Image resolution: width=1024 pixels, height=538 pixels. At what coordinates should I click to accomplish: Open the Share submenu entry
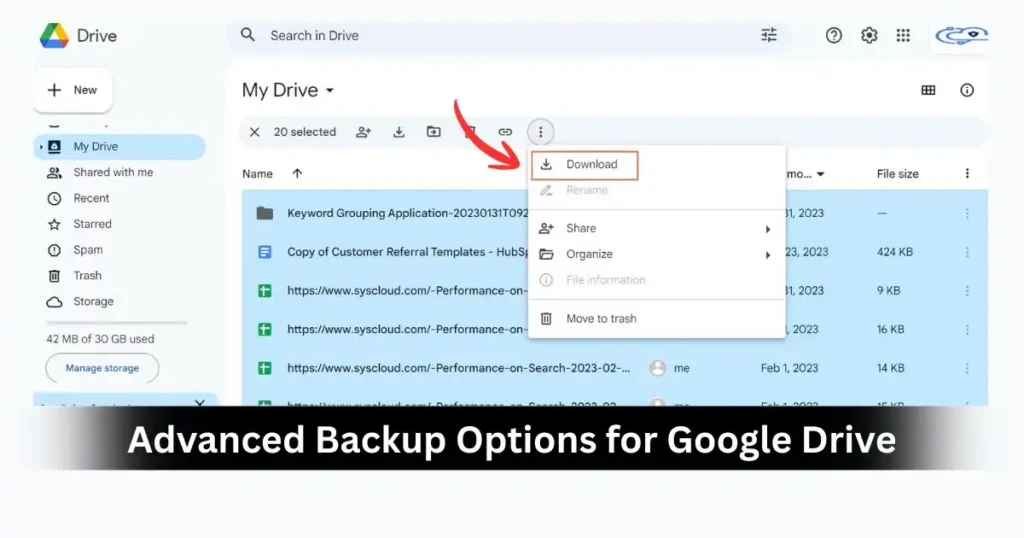pyautogui.click(x=656, y=229)
